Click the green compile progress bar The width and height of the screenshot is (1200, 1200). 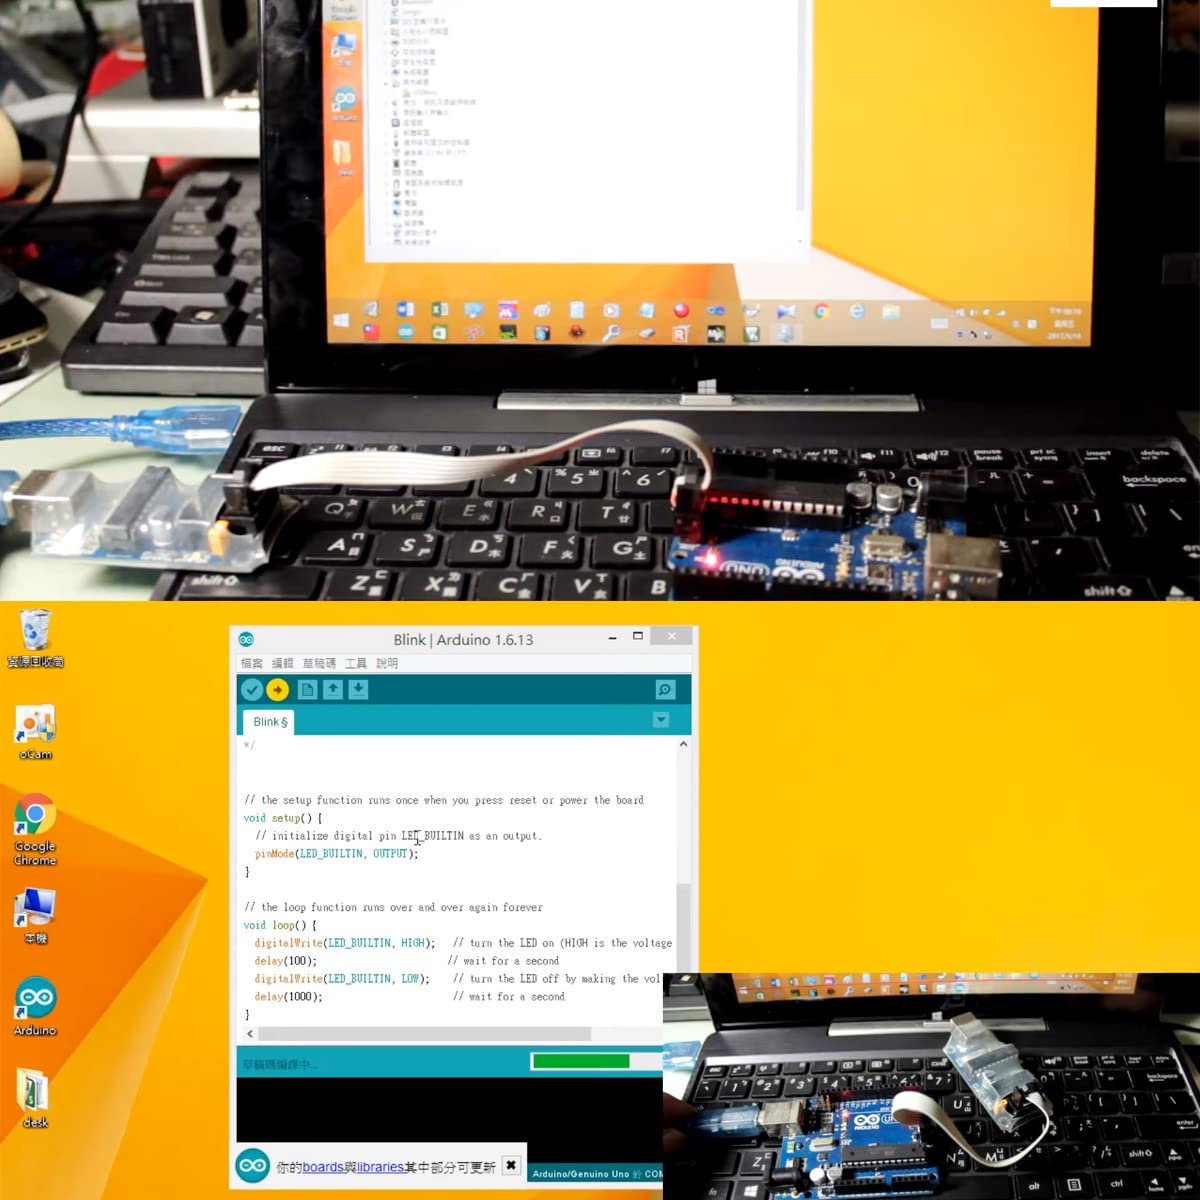click(x=581, y=1061)
